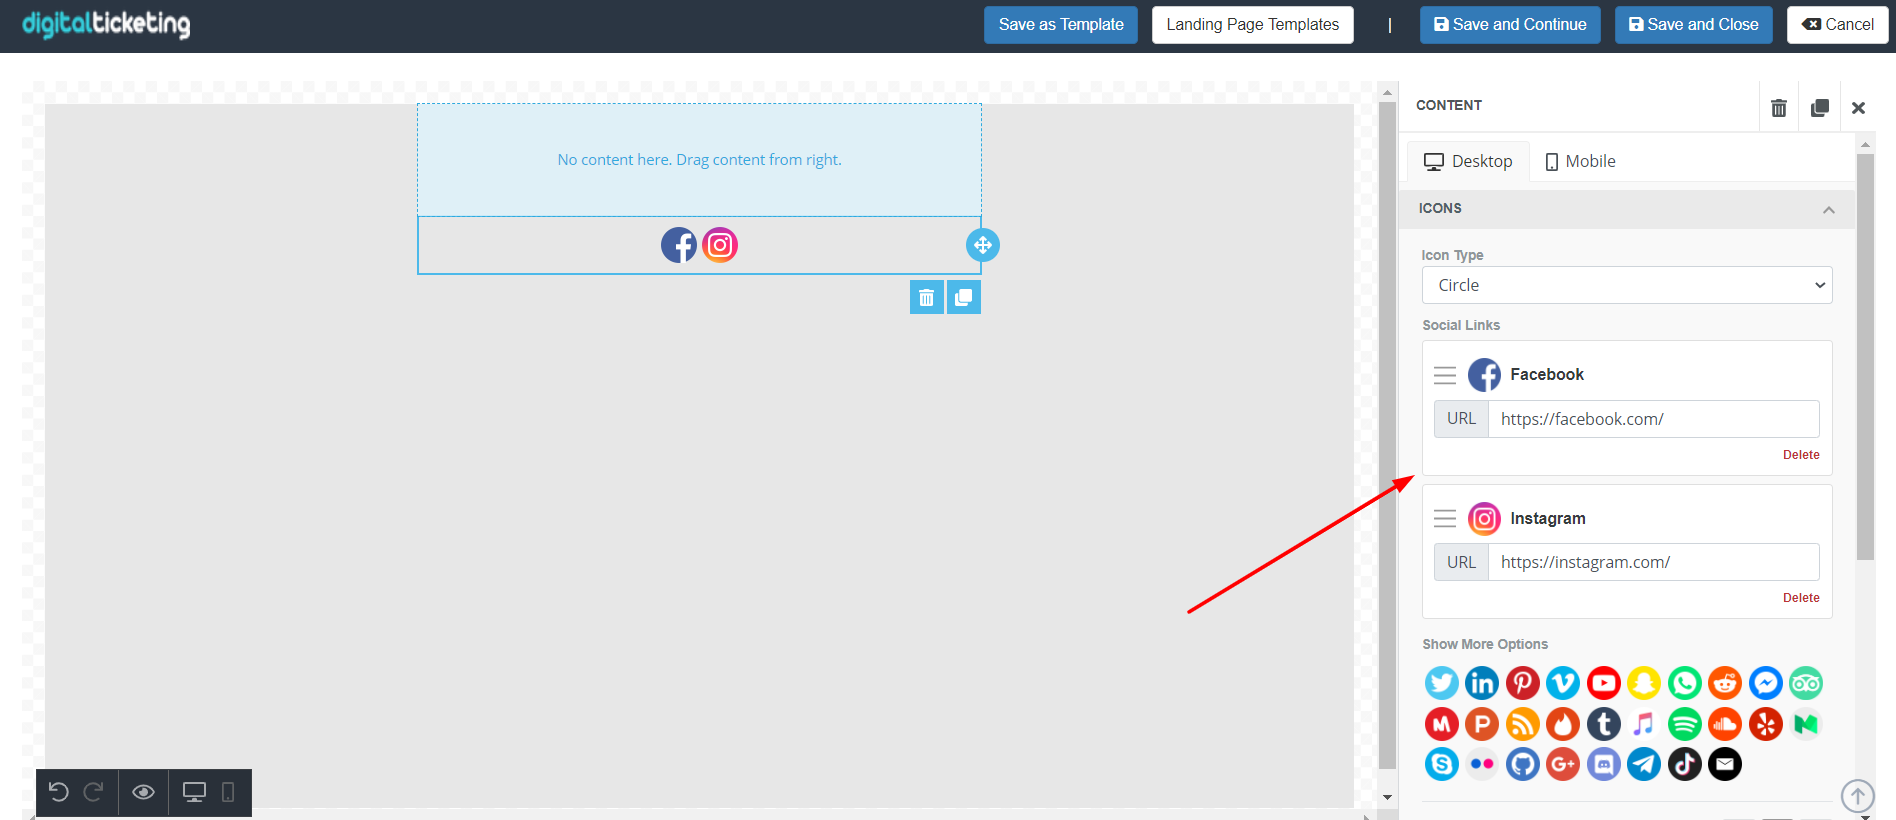Viewport: 1896px width, 820px height.
Task: Add the Snapchat social icon
Action: pyautogui.click(x=1644, y=683)
